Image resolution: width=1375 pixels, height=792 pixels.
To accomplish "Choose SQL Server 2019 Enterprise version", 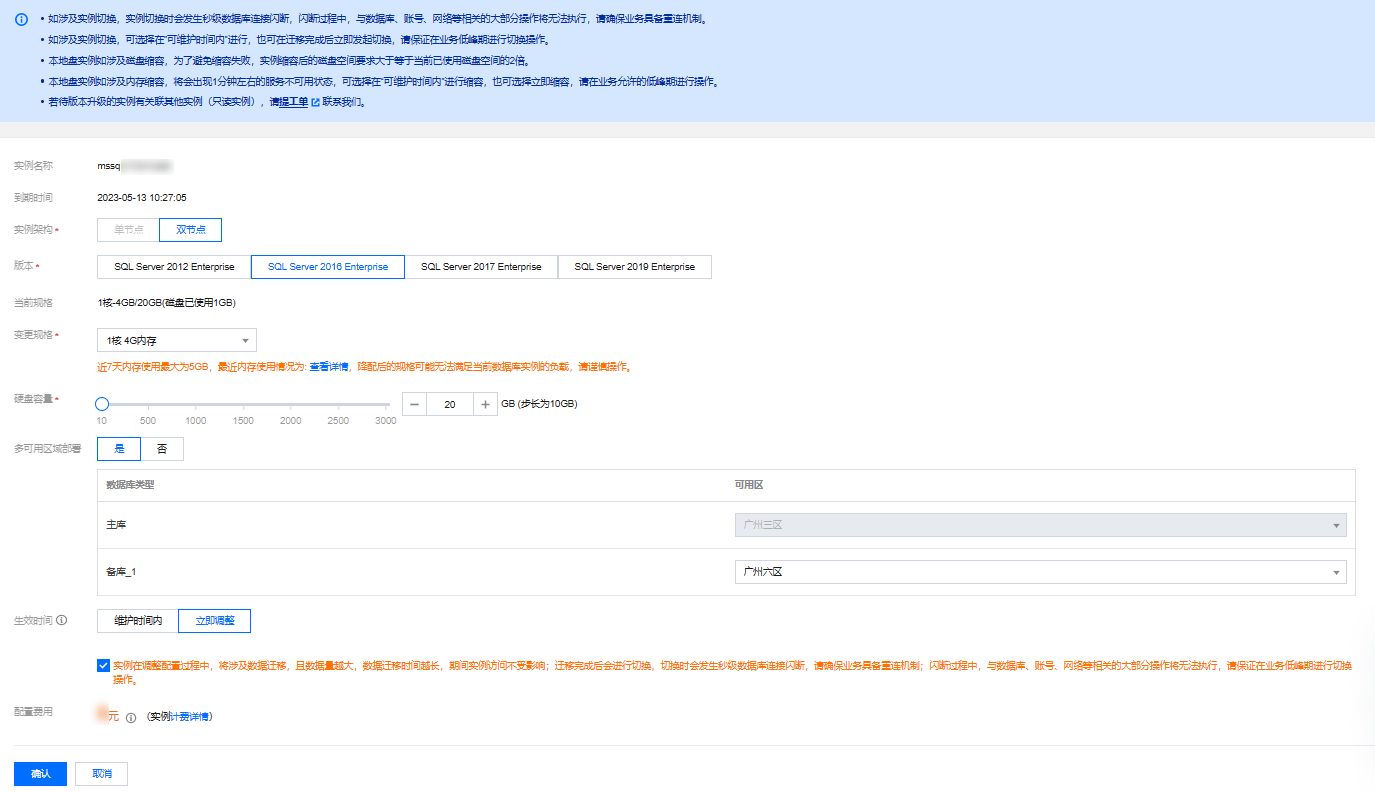I will (x=635, y=267).
